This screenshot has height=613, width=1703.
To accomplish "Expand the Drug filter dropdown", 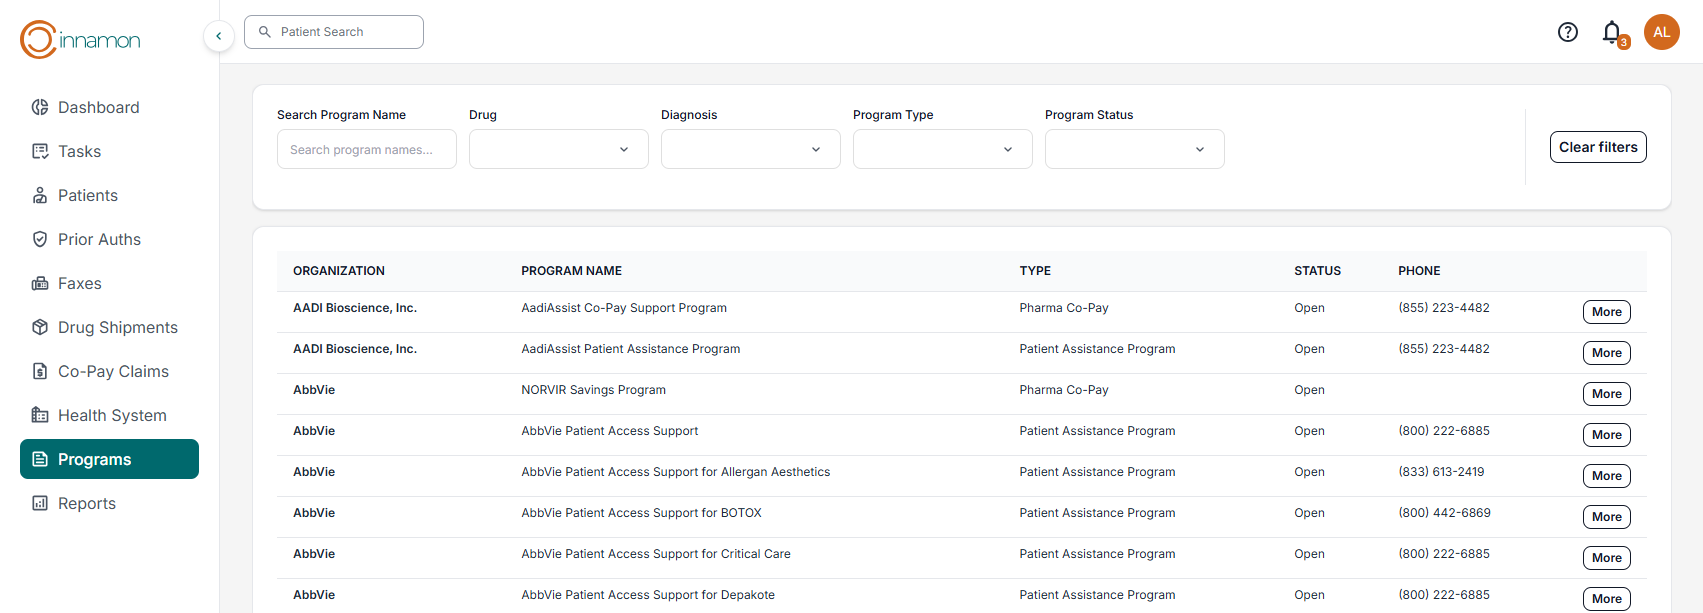I will (558, 149).
